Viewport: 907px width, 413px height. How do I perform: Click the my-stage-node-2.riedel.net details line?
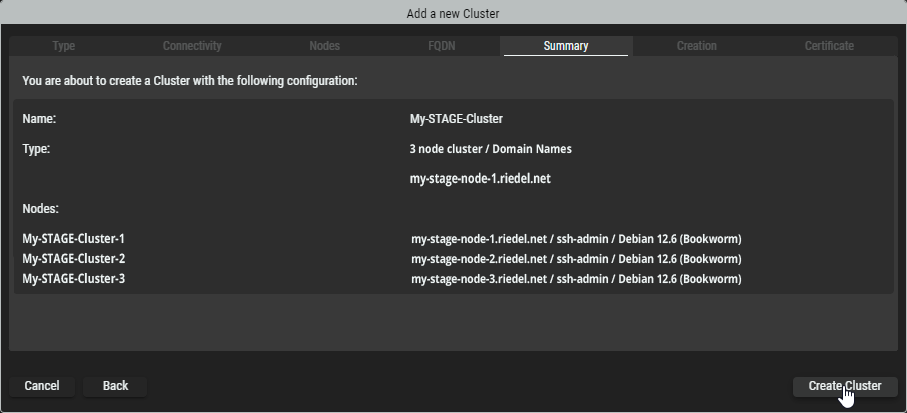(x=576, y=259)
